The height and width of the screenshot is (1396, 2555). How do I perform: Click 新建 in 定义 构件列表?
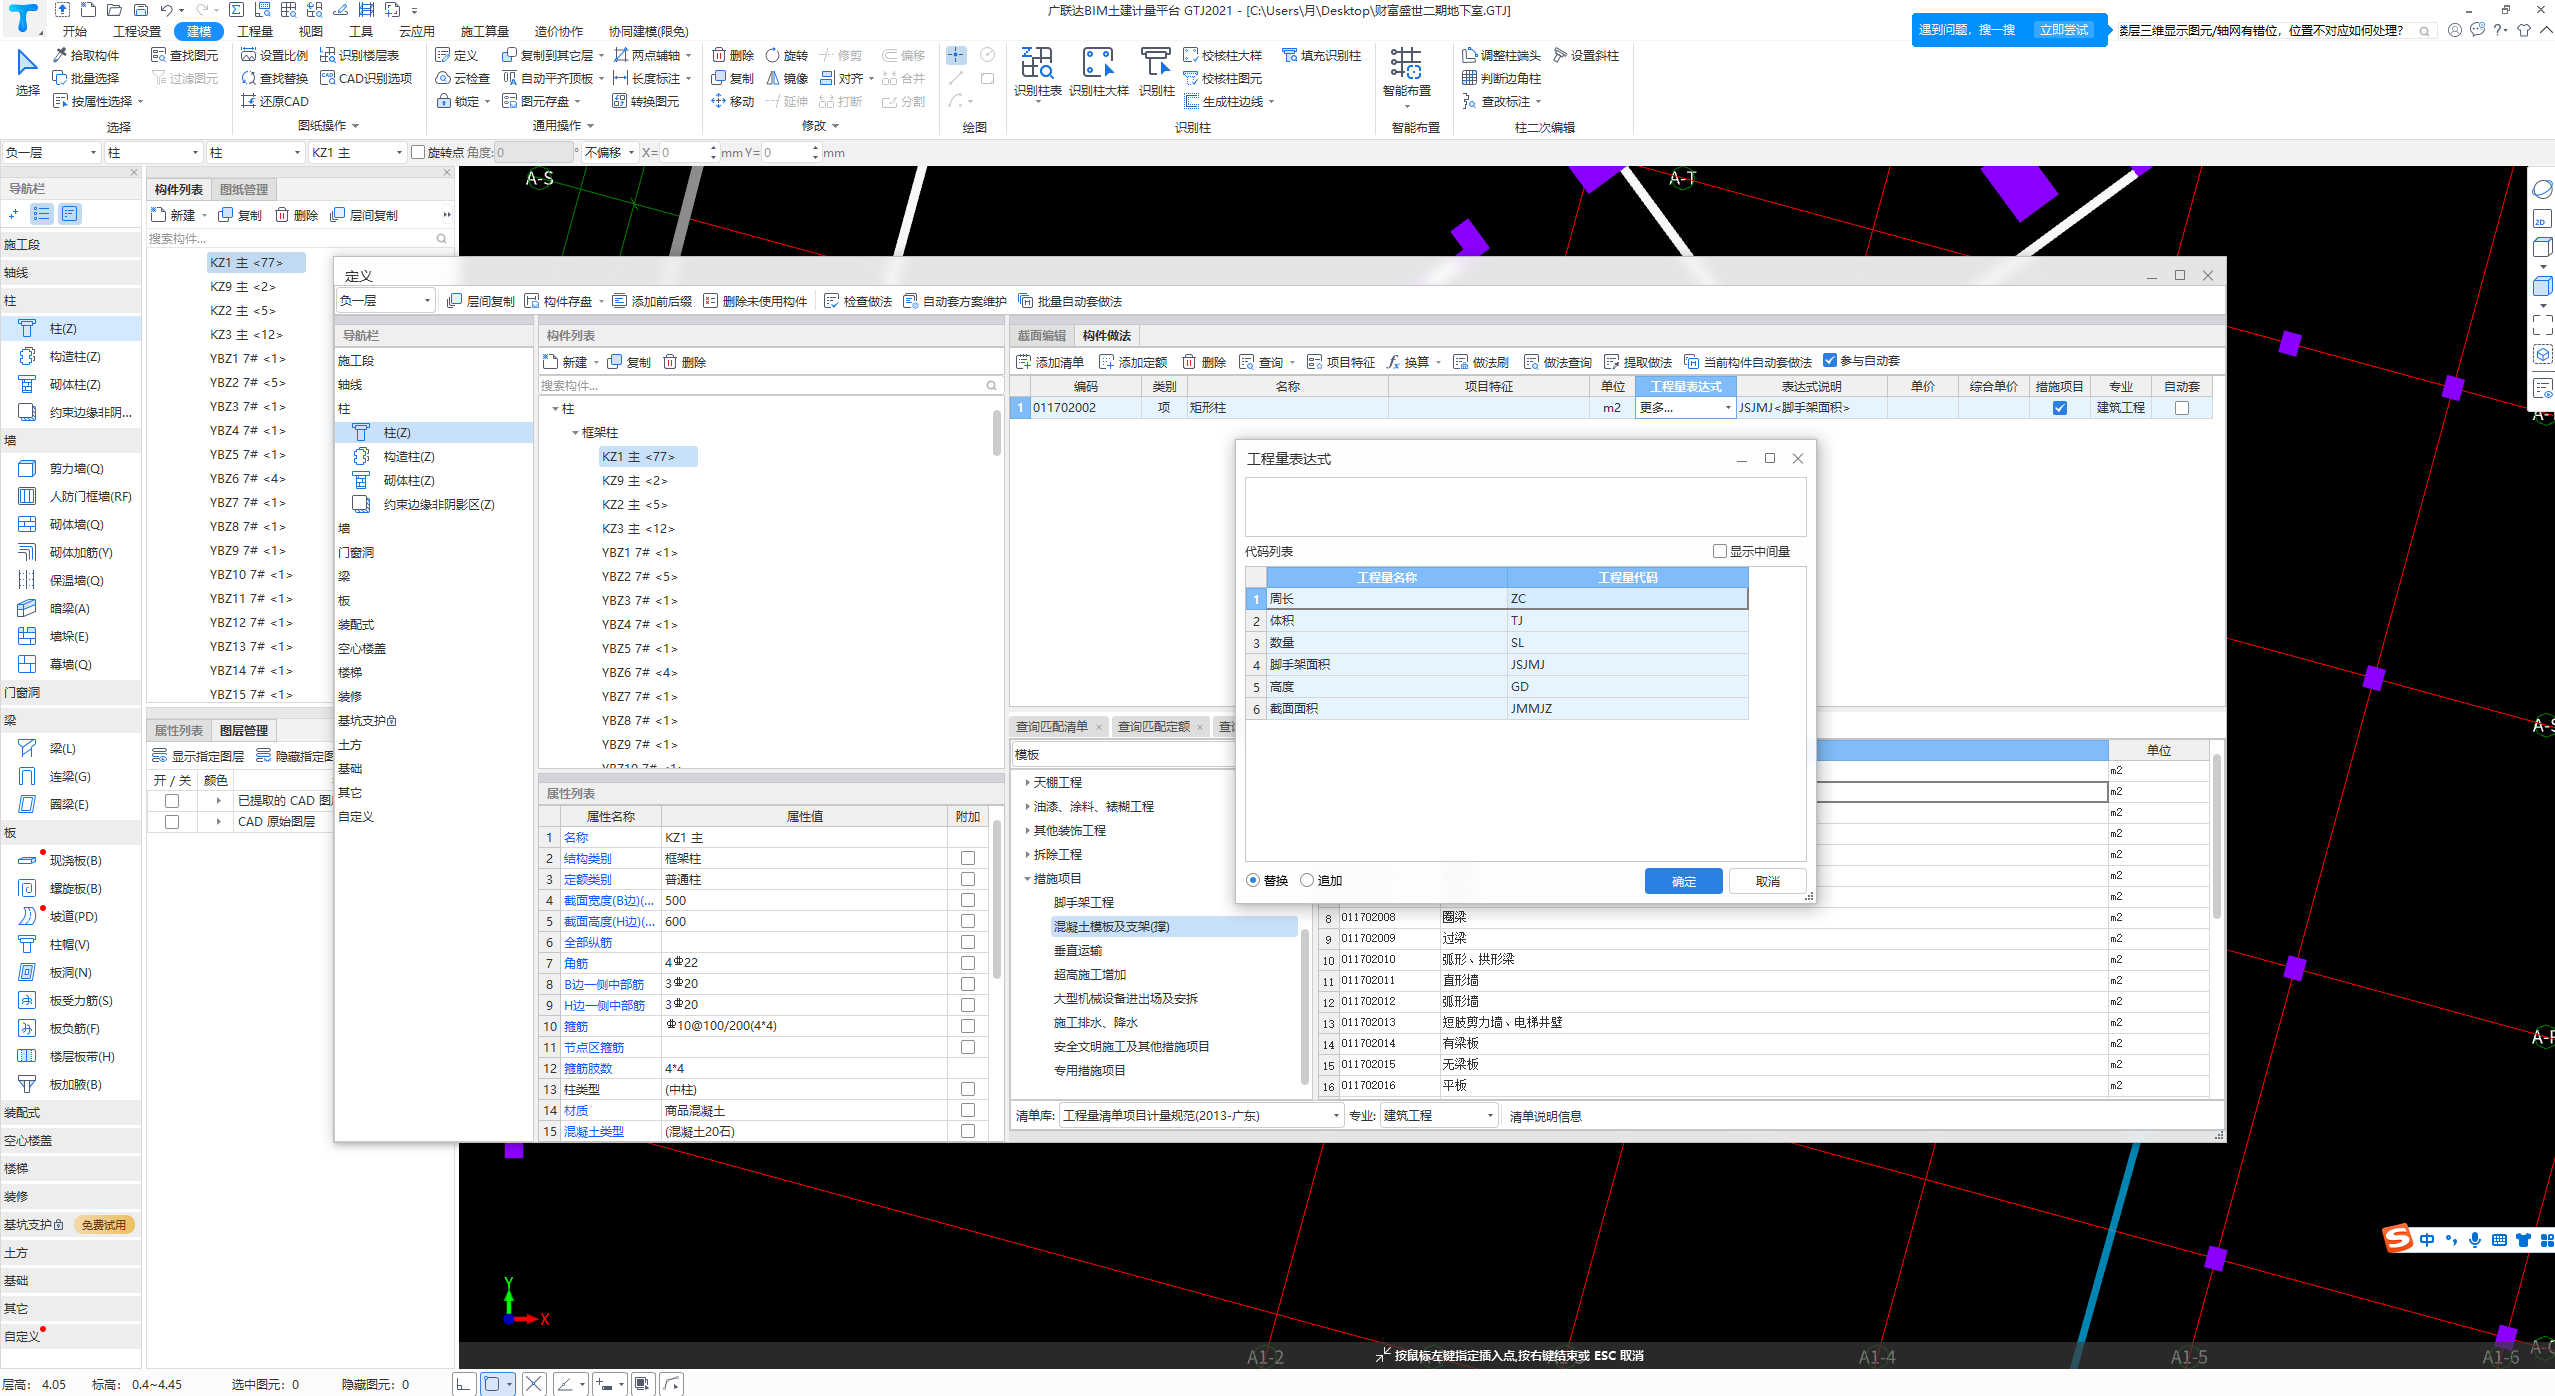[567, 362]
